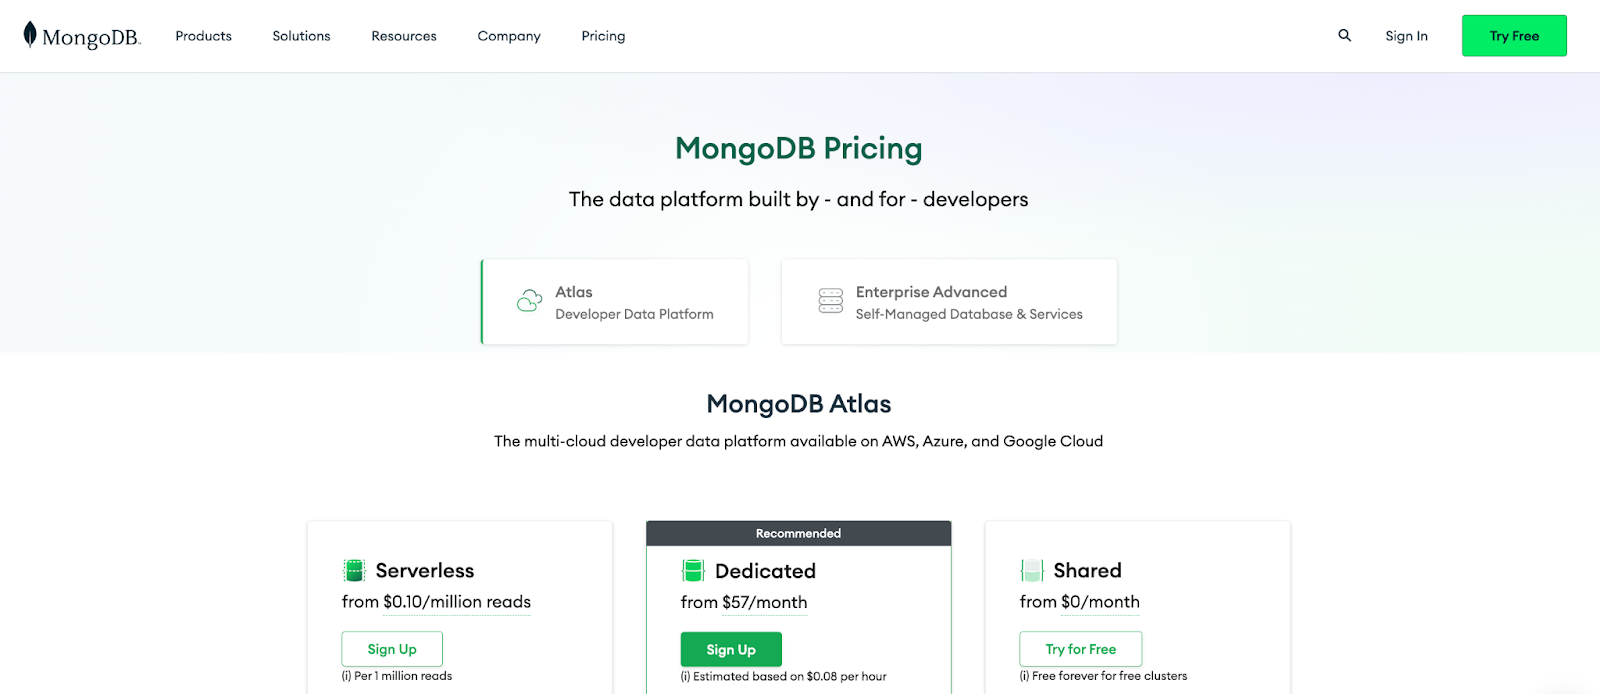
Task: Expand the Solutions navigation menu
Action: (301, 36)
